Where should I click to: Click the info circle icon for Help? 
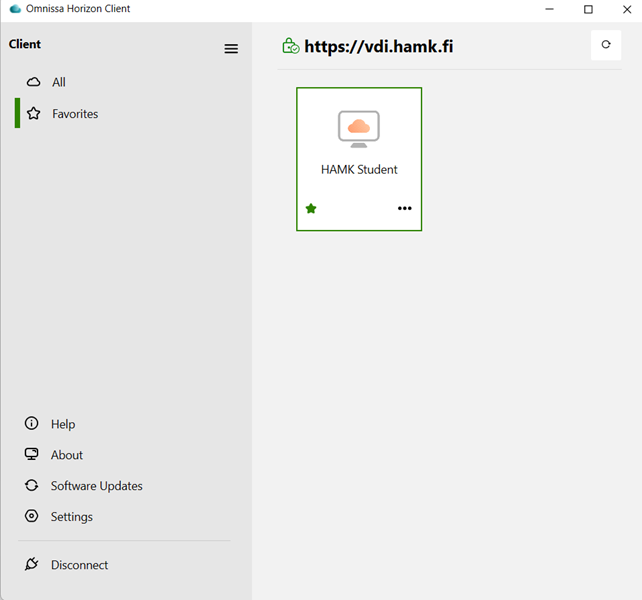coord(32,423)
